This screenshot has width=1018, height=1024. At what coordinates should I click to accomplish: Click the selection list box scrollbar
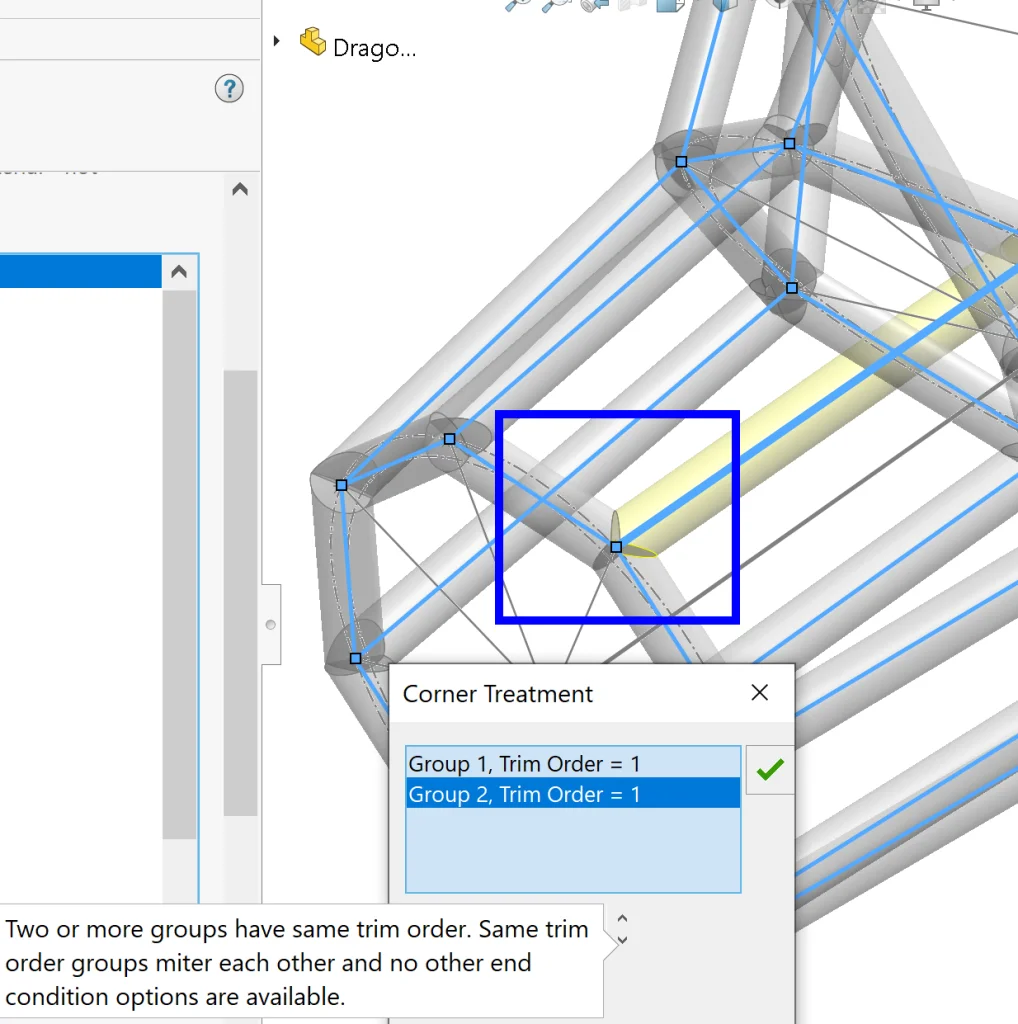click(179, 560)
